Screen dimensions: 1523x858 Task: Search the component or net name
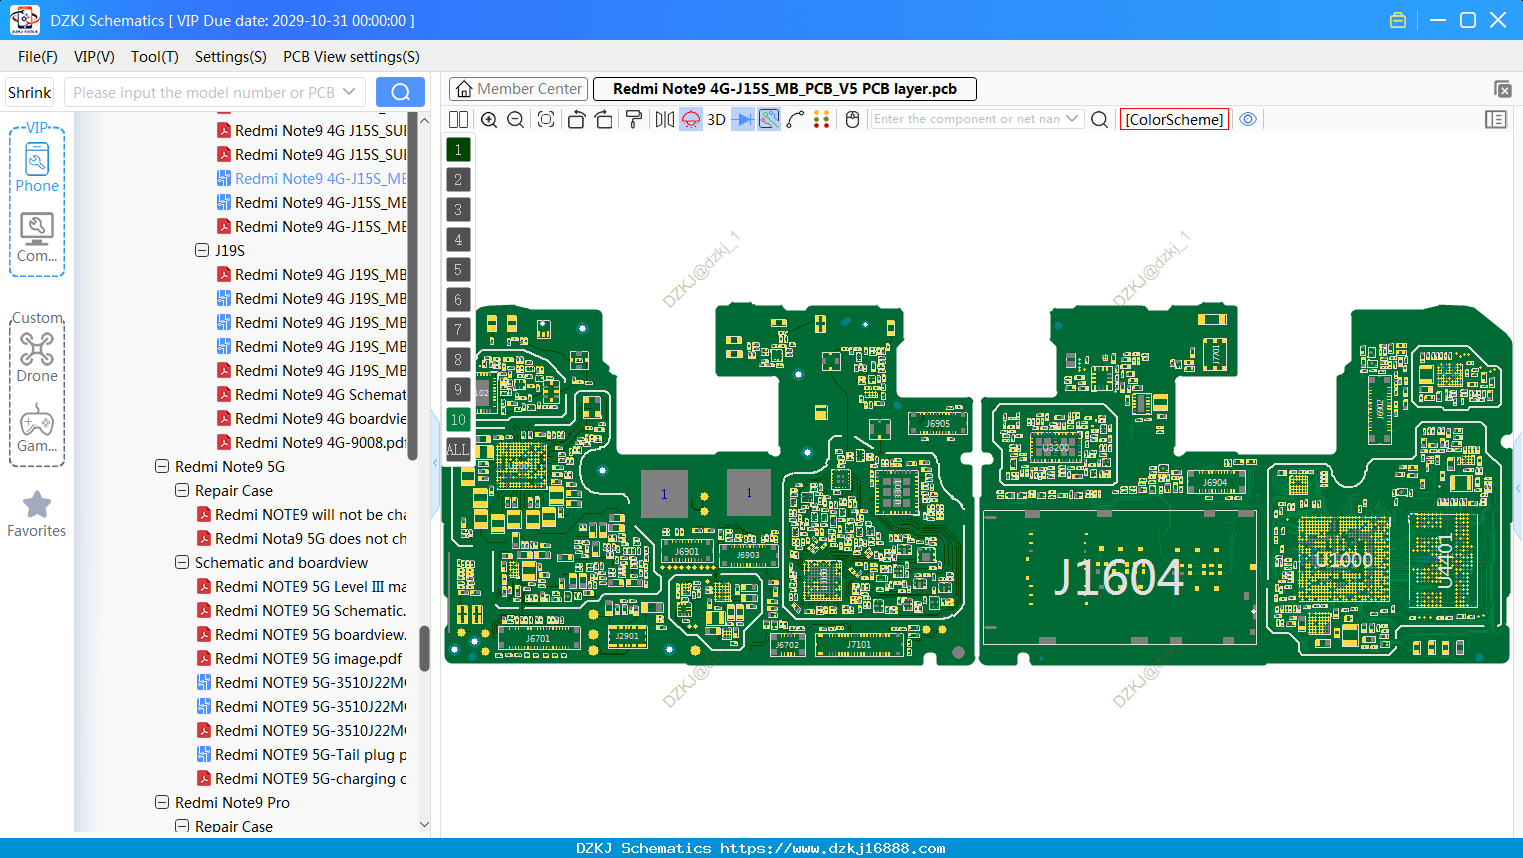tap(1099, 119)
